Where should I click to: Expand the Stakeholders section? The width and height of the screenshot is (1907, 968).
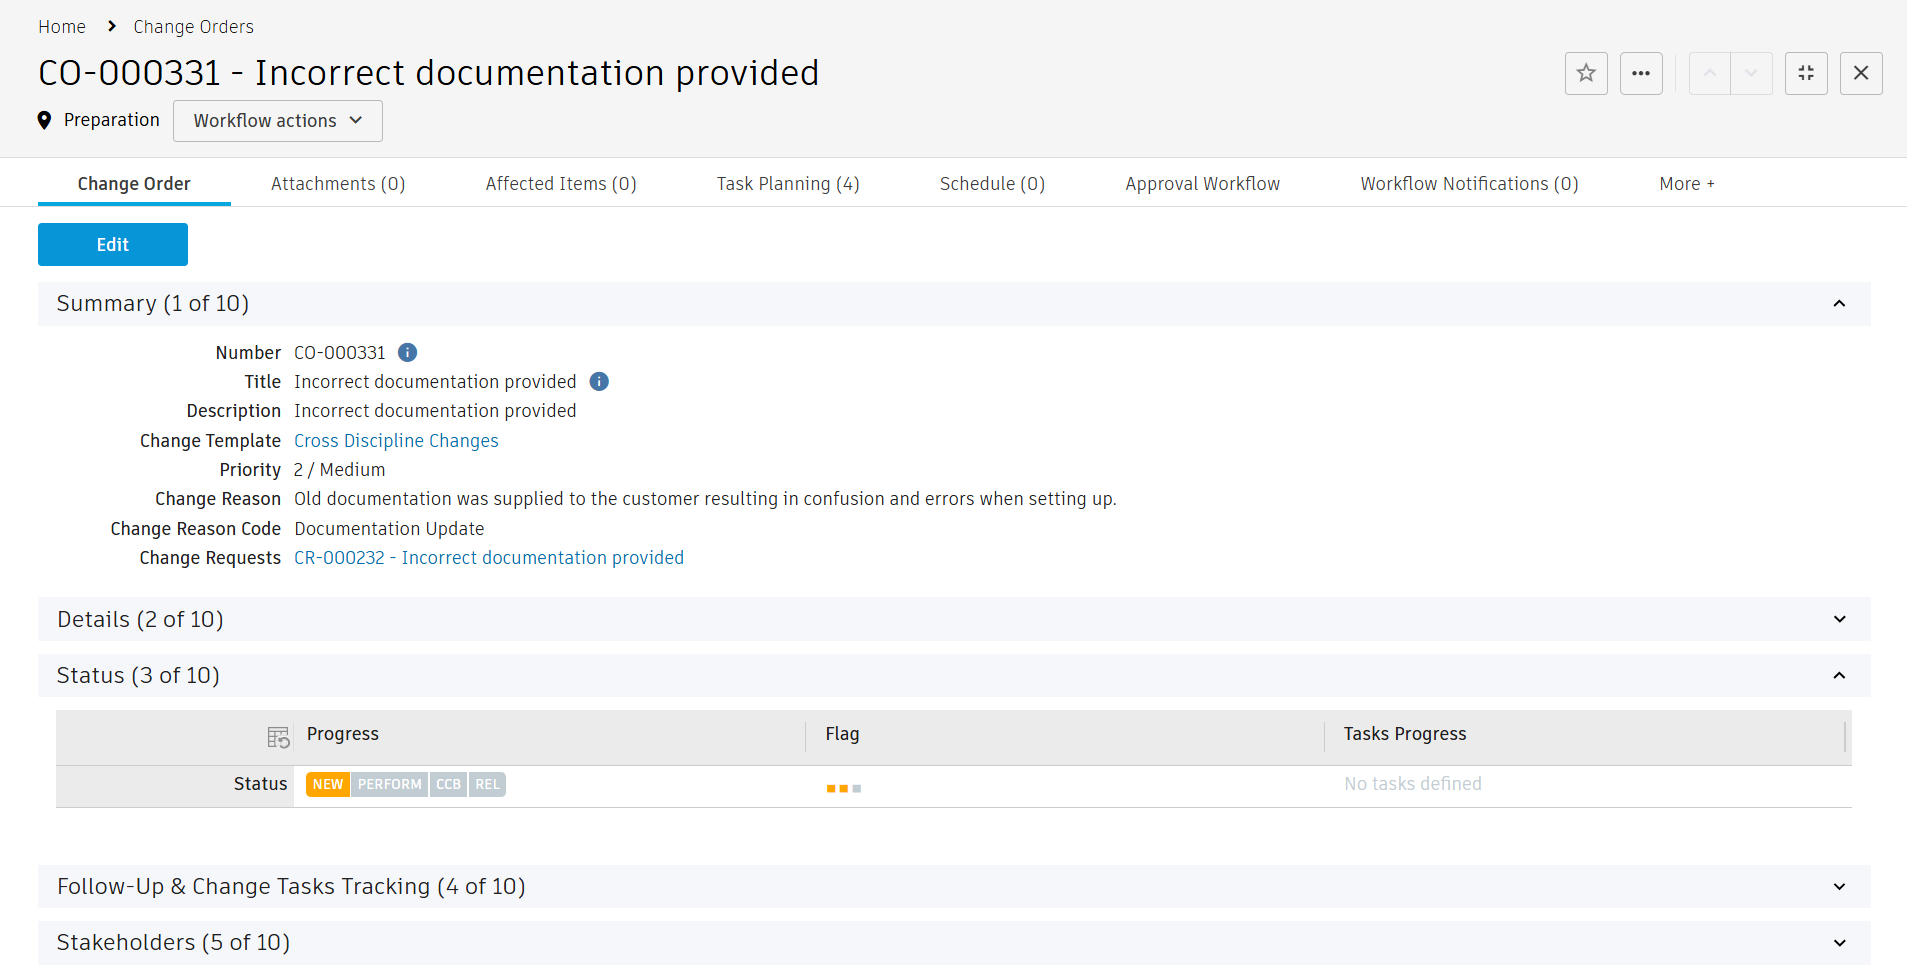(1839, 942)
